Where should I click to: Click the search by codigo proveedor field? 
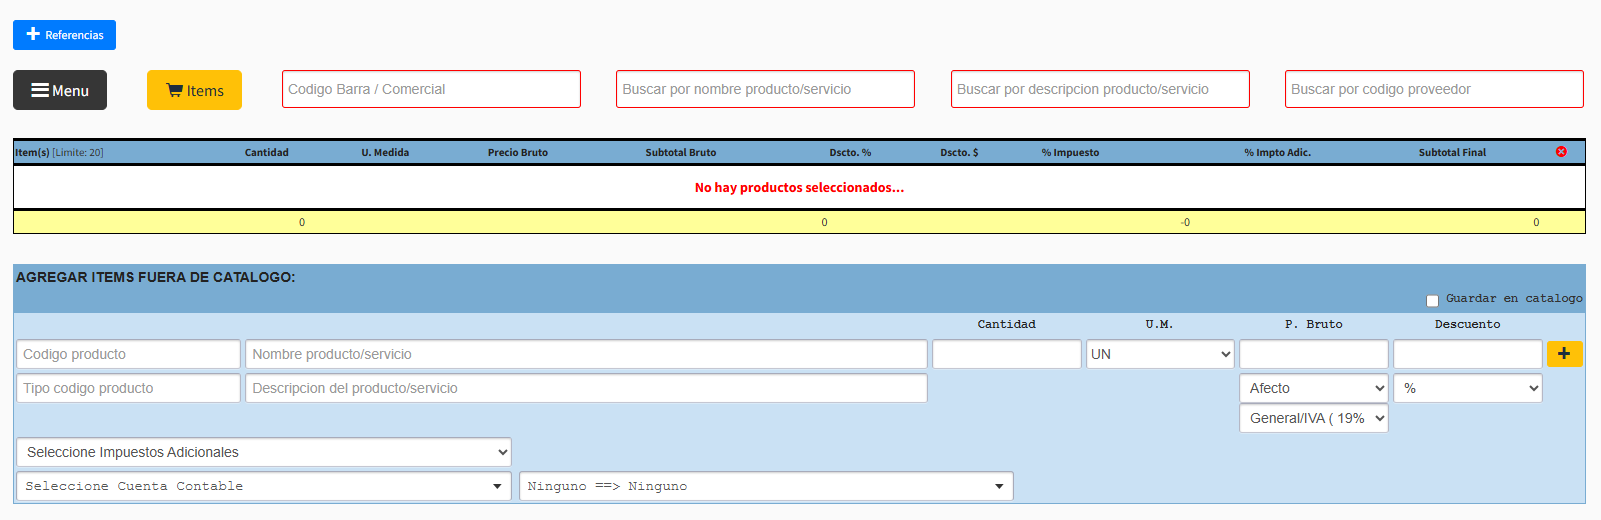(1434, 89)
